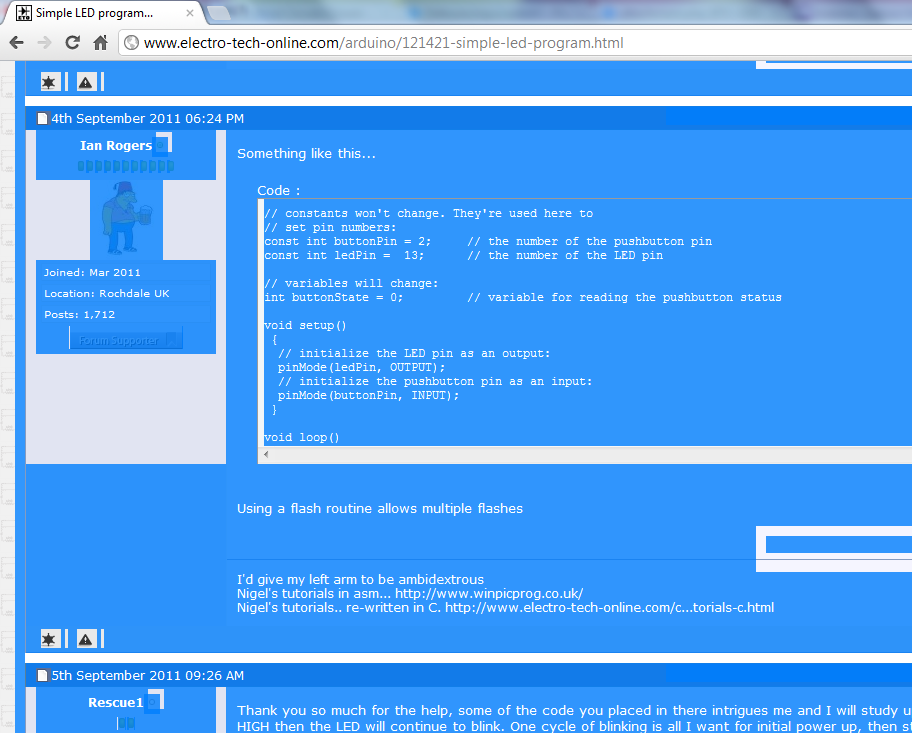Click Ian Rogers' avatar image

pyautogui.click(x=126, y=222)
